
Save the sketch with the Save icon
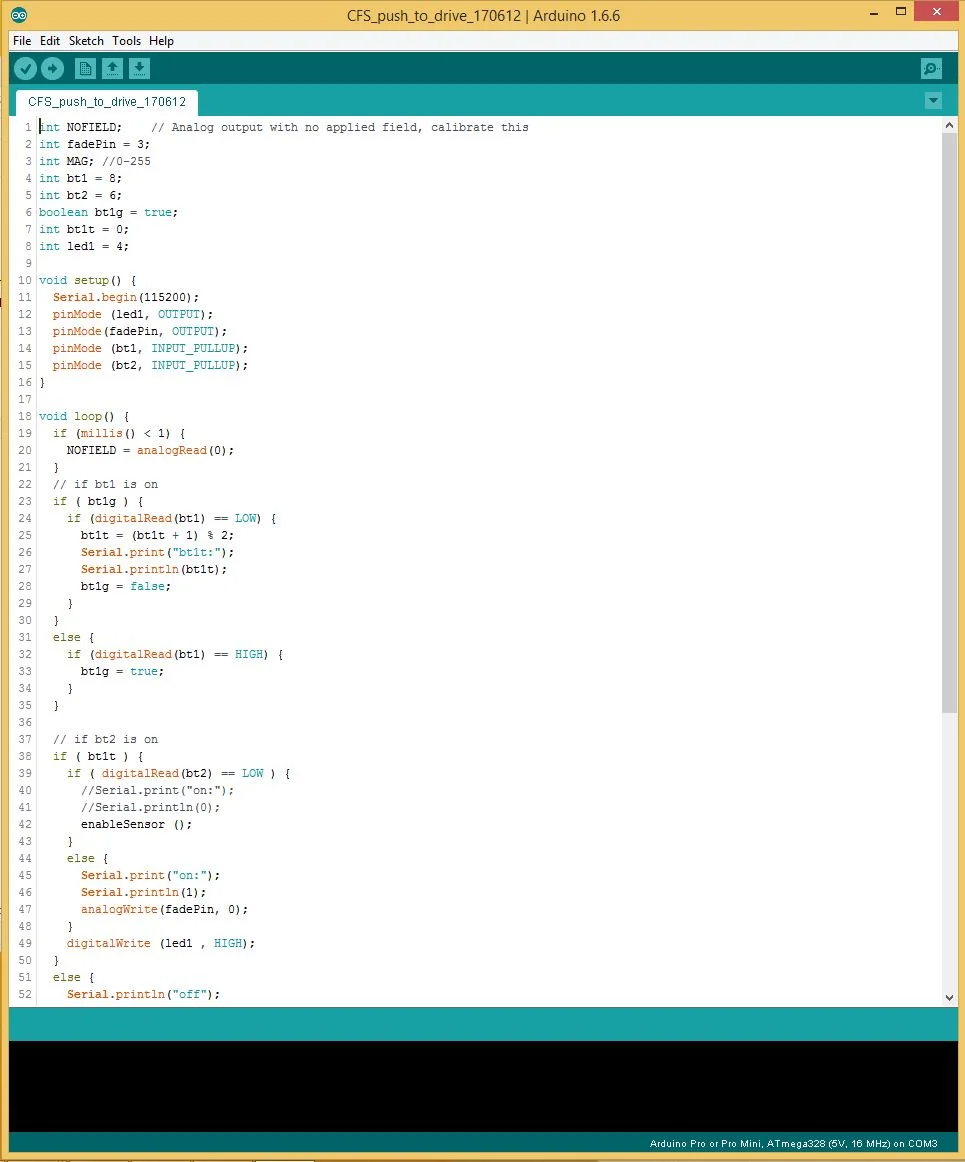click(139, 68)
